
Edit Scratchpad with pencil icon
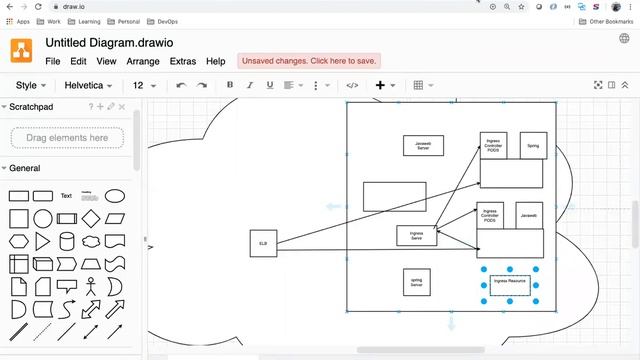pos(111,107)
